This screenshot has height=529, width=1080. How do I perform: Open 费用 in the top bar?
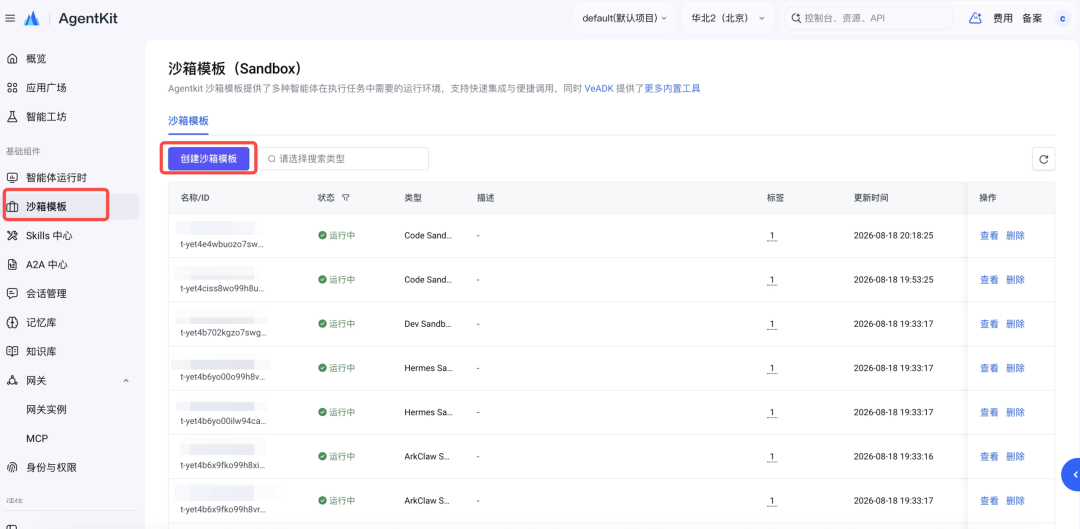tap(1002, 19)
